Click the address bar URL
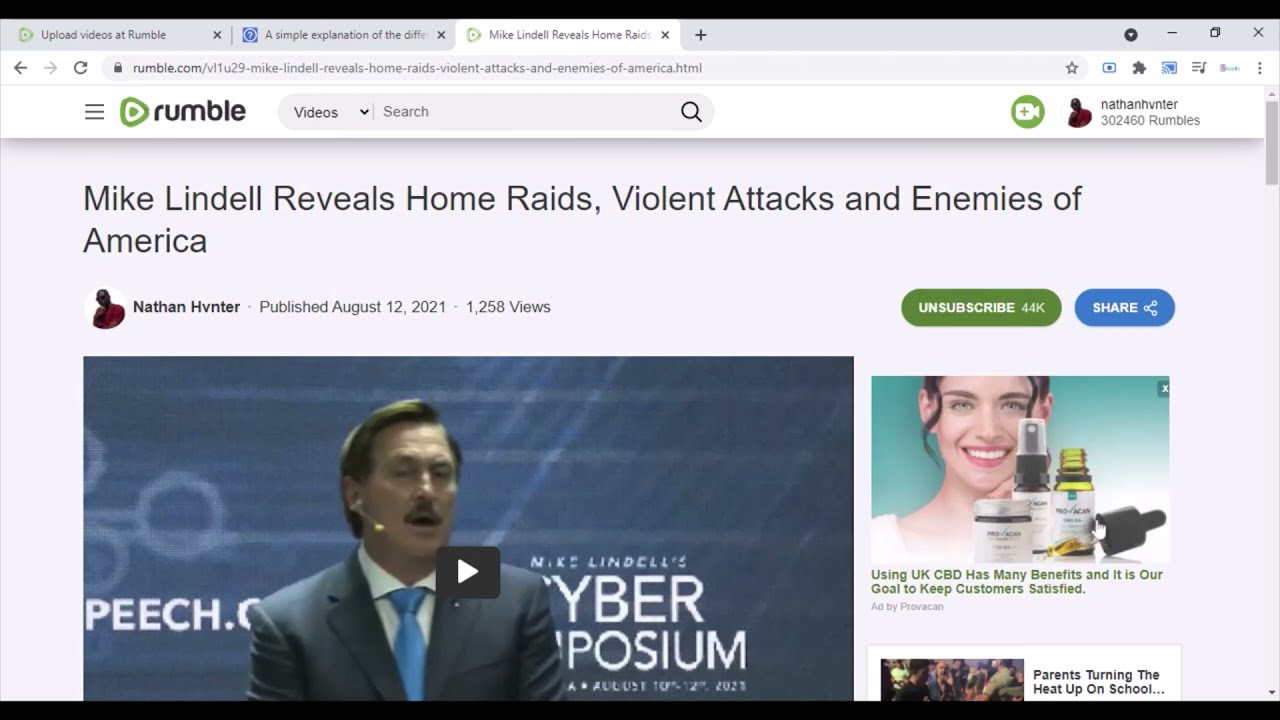The height and width of the screenshot is (720, 1280). [x=417, y=68]
